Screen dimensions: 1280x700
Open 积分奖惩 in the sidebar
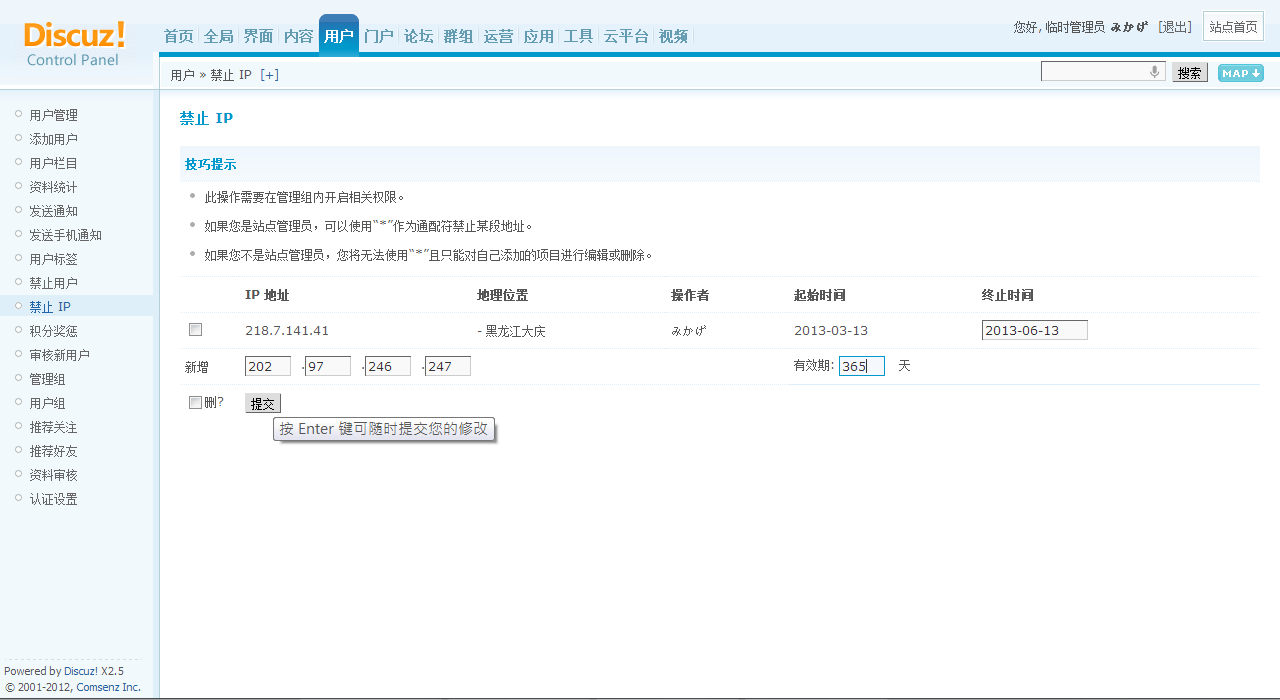click(53, 331)
